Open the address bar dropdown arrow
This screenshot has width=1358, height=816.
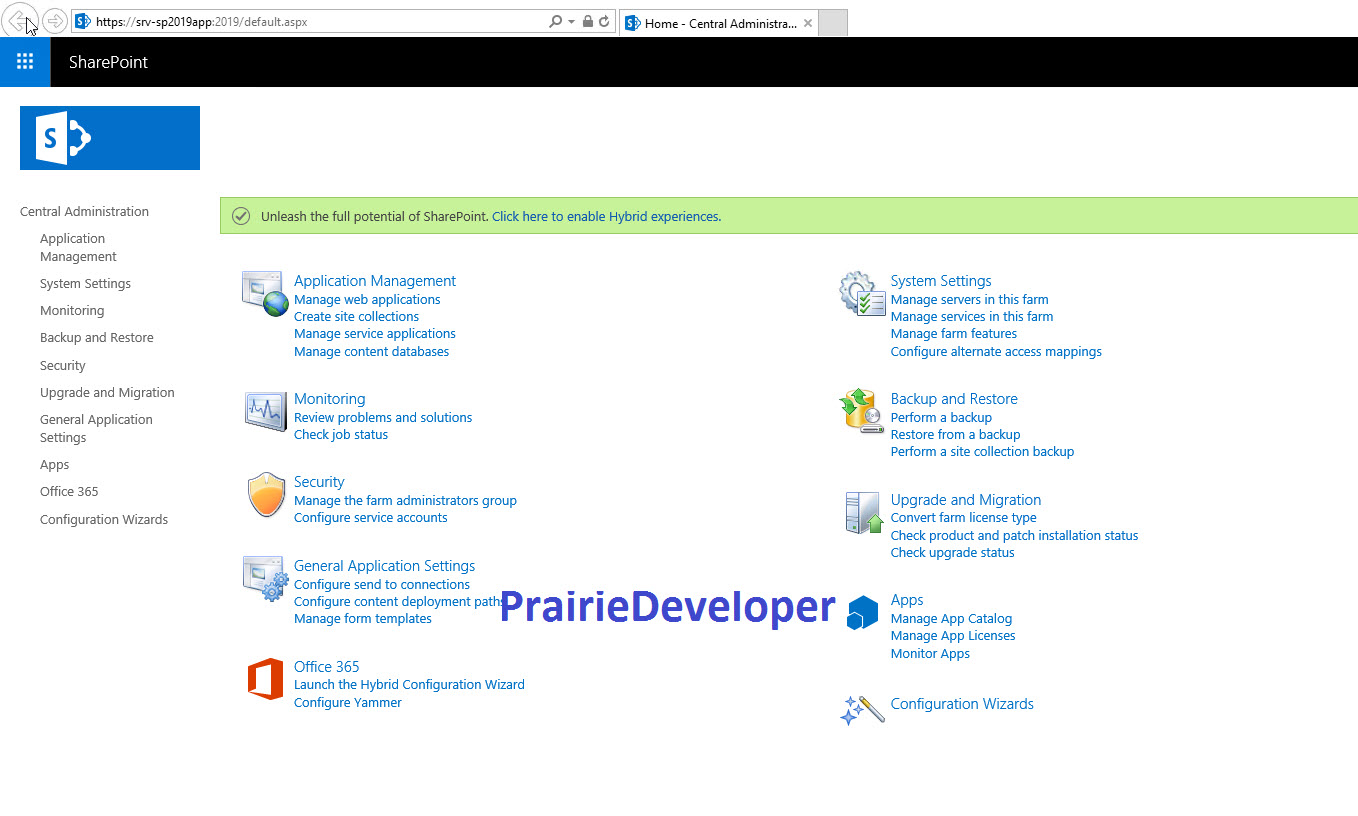[x=571, y=21]
